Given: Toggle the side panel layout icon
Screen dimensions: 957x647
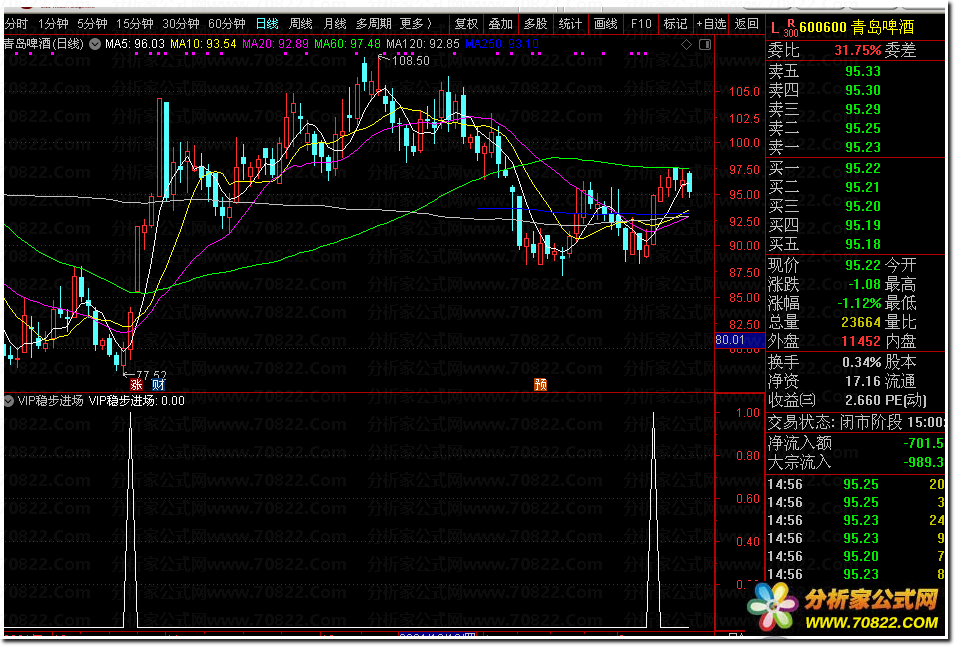Looking at the screenshot, I should pyautogui.click(x=704, y=45).
